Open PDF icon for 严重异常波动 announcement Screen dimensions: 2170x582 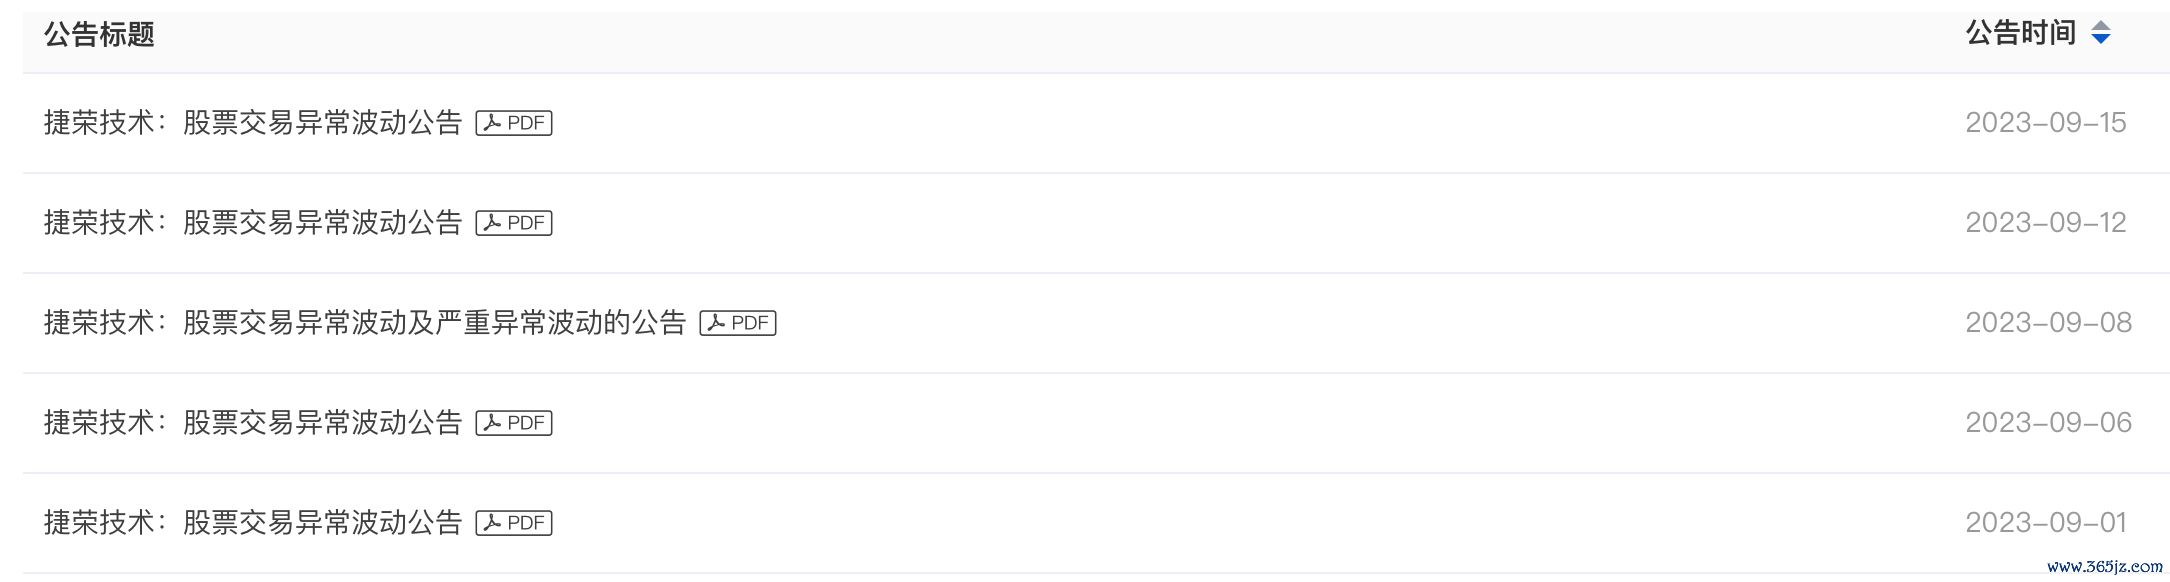(738, 323)
